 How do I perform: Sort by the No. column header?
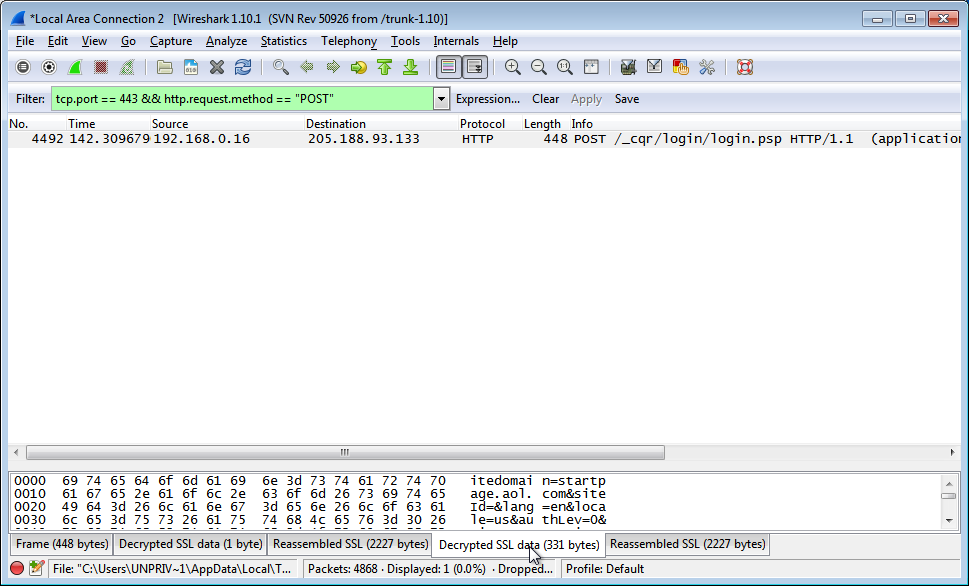click(x=37, y=124)
